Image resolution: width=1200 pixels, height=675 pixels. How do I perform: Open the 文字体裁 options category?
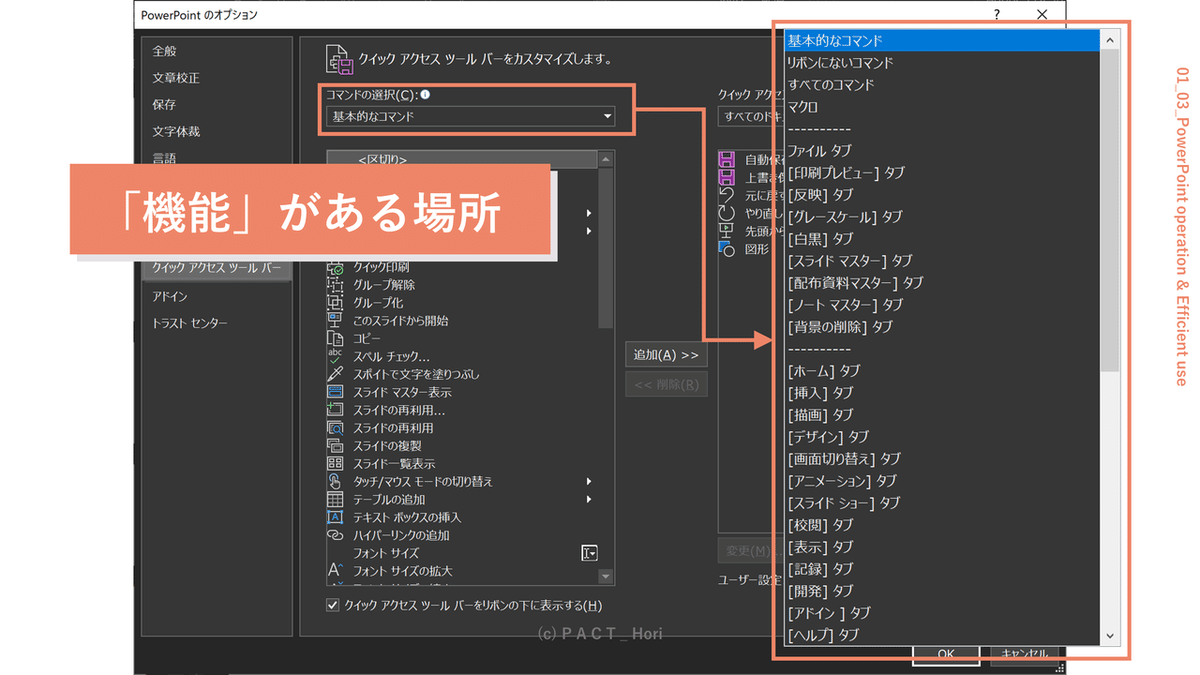(215, 131)
